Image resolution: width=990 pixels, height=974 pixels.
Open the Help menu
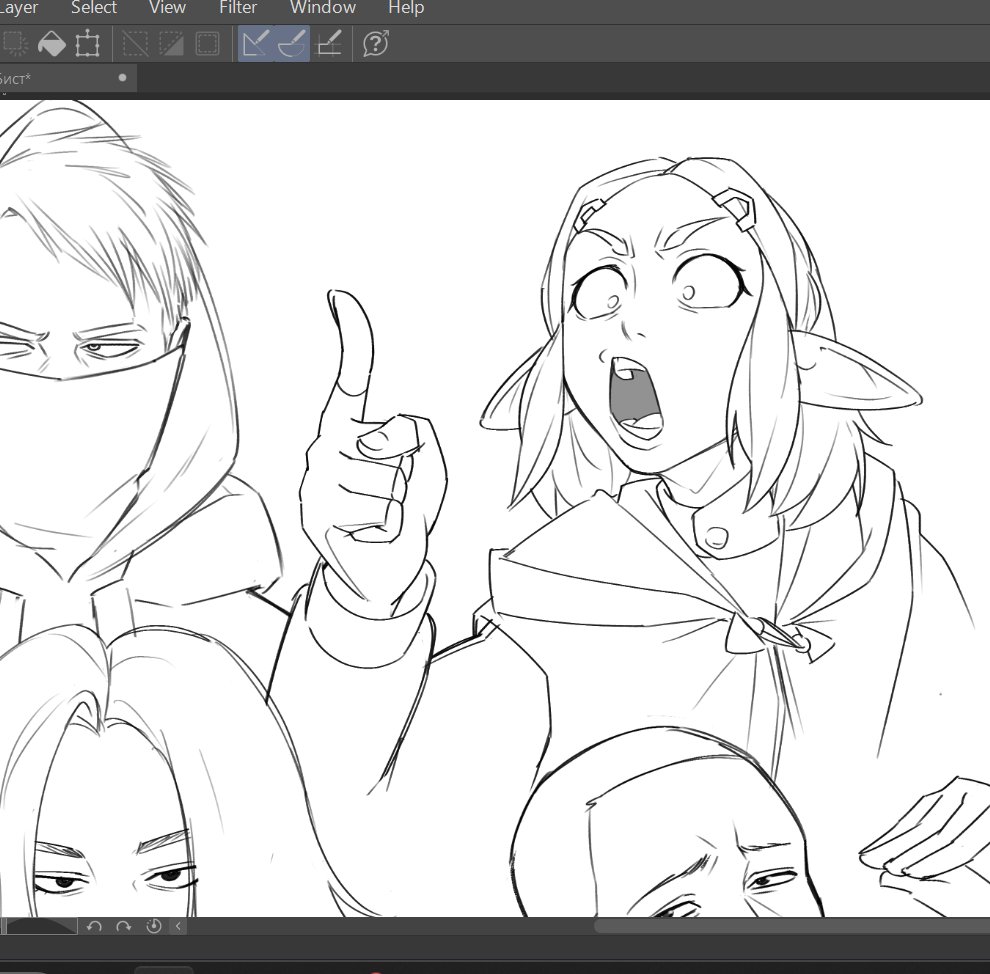(x=406, y=8)
